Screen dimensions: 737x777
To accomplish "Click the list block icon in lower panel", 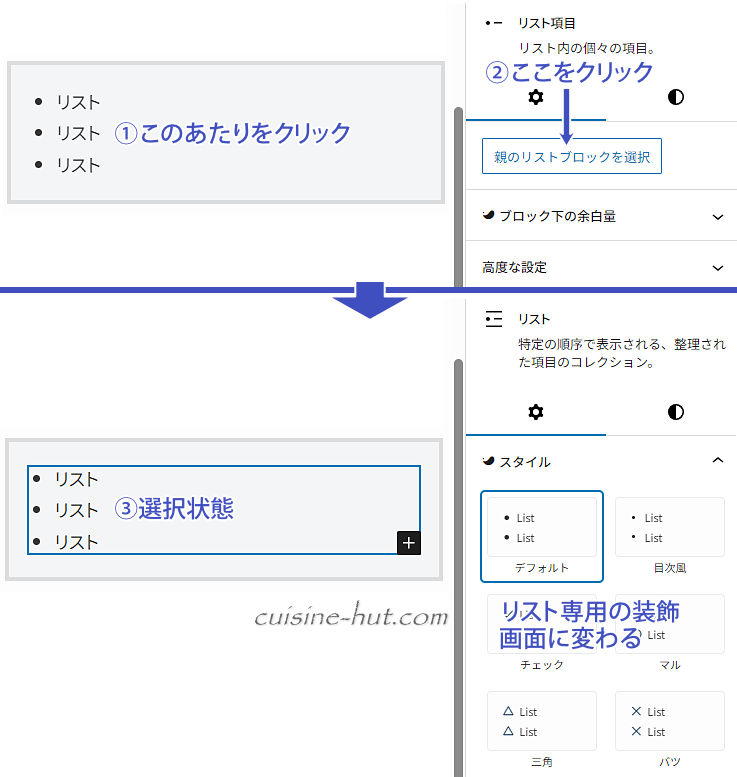I will pos(494,319).
